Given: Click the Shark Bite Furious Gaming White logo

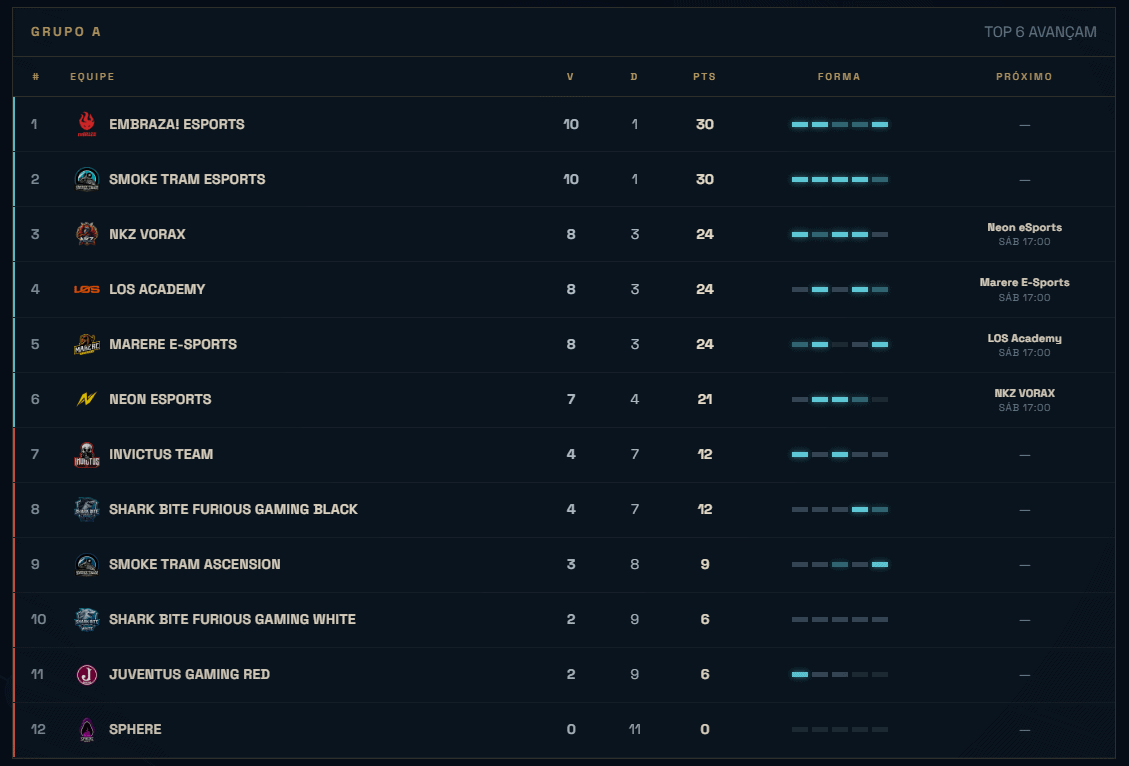Looking at the screenshot, I should point(86,619).
